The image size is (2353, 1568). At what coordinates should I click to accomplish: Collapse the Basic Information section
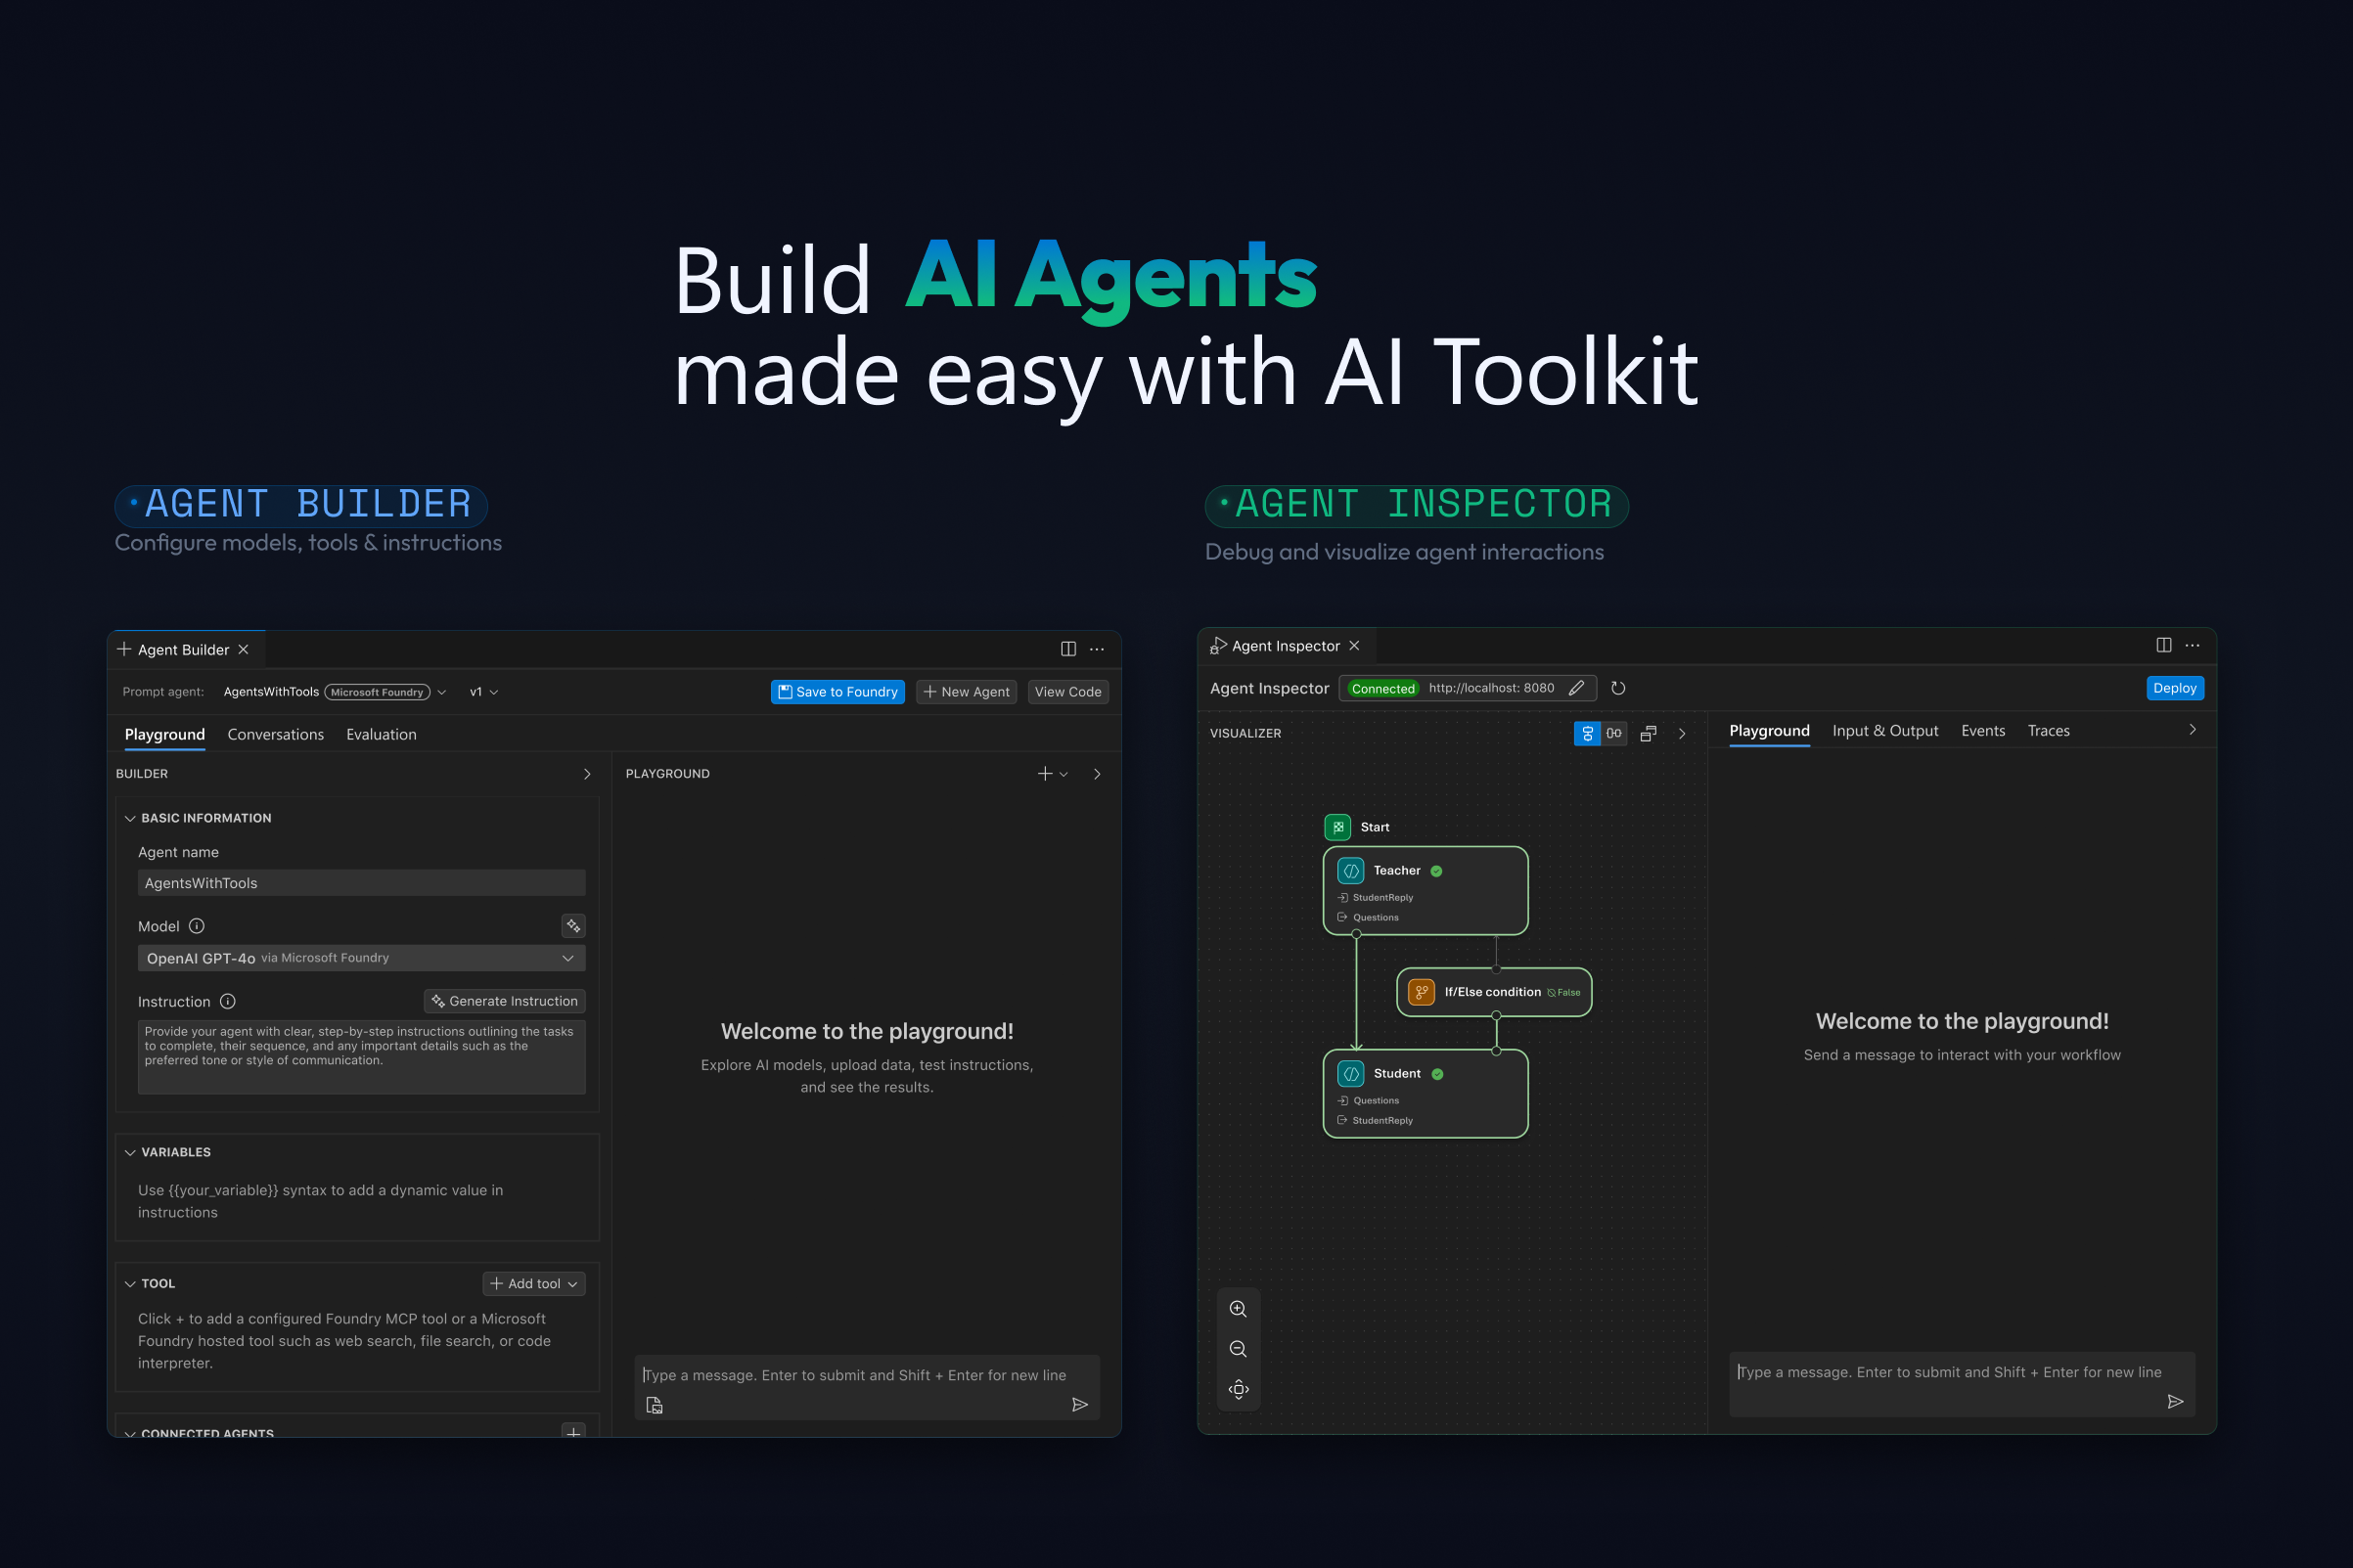131,817
